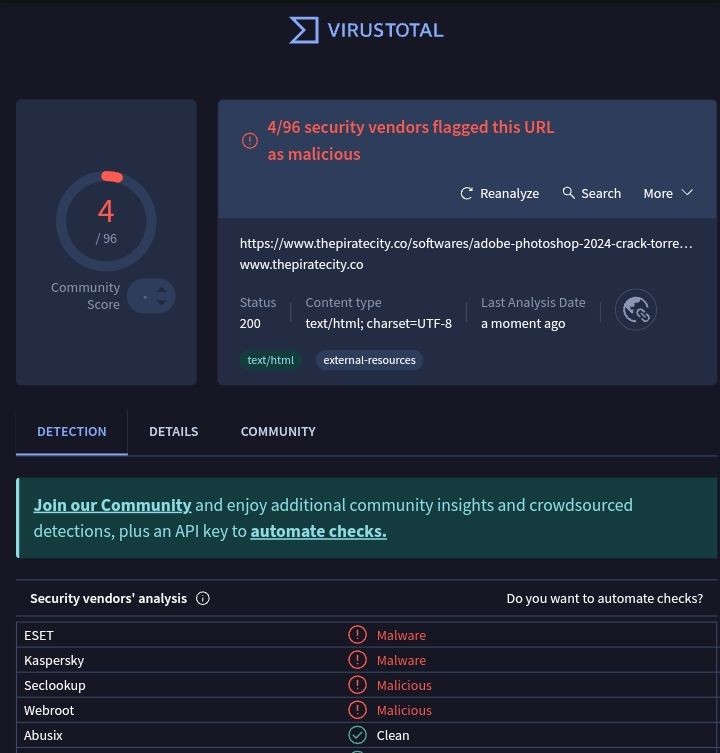Open the automate checks link
720x753 pixels.
click(318, 531)
